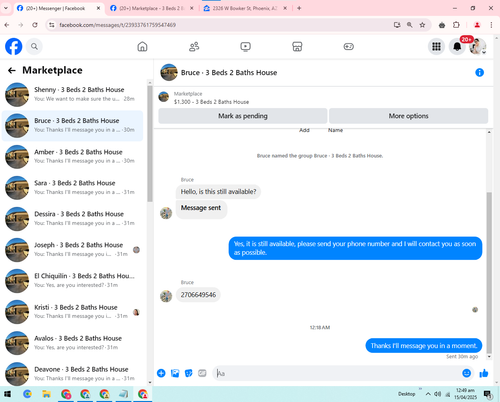Open a new browser tab
The image size is (500, 402).
299,8
